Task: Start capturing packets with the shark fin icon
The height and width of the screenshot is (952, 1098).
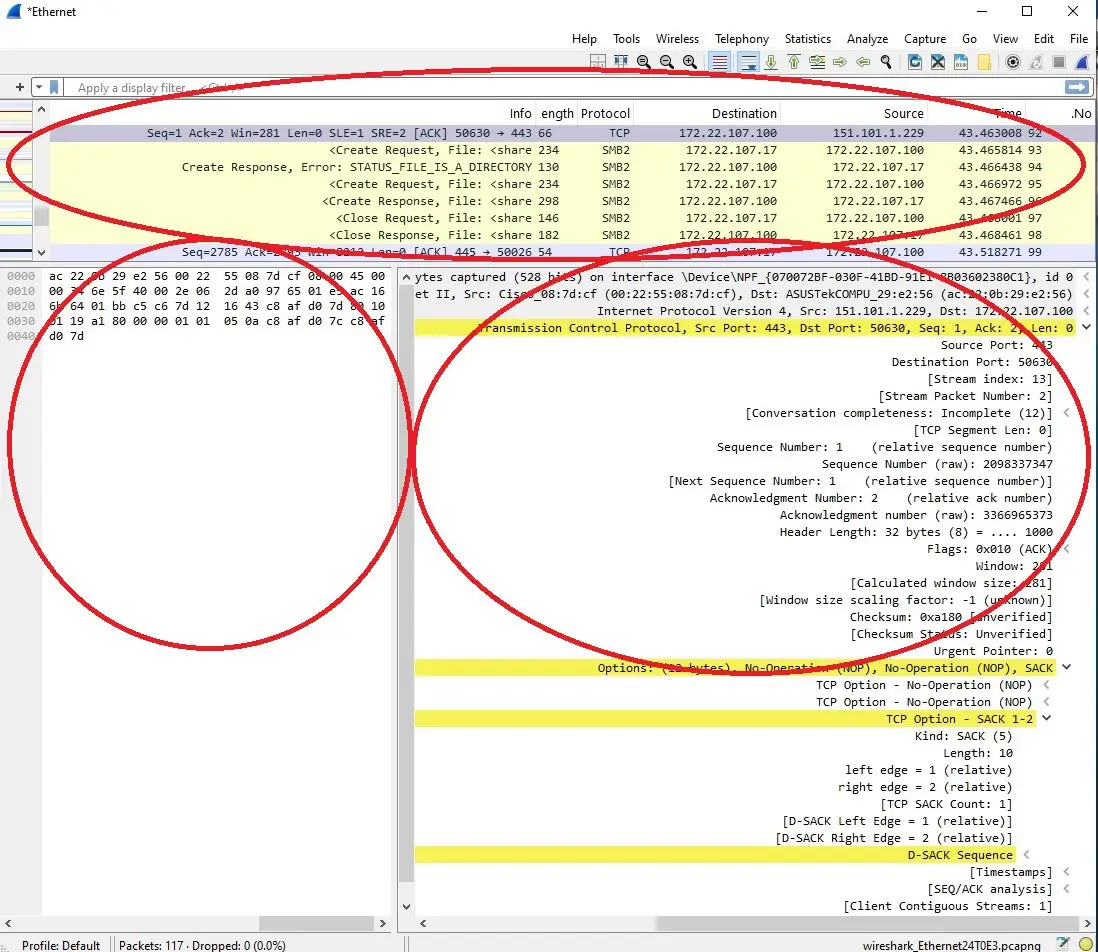Action: pyautogui.click(x=1080, y=62)
